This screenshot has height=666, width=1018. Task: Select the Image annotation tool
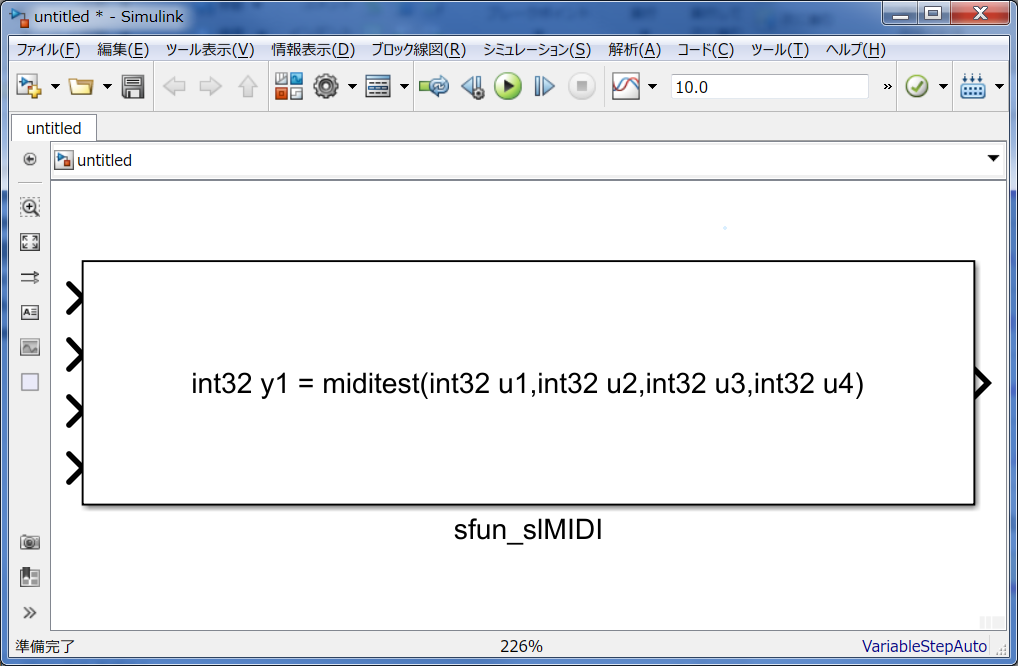point(30,347)
